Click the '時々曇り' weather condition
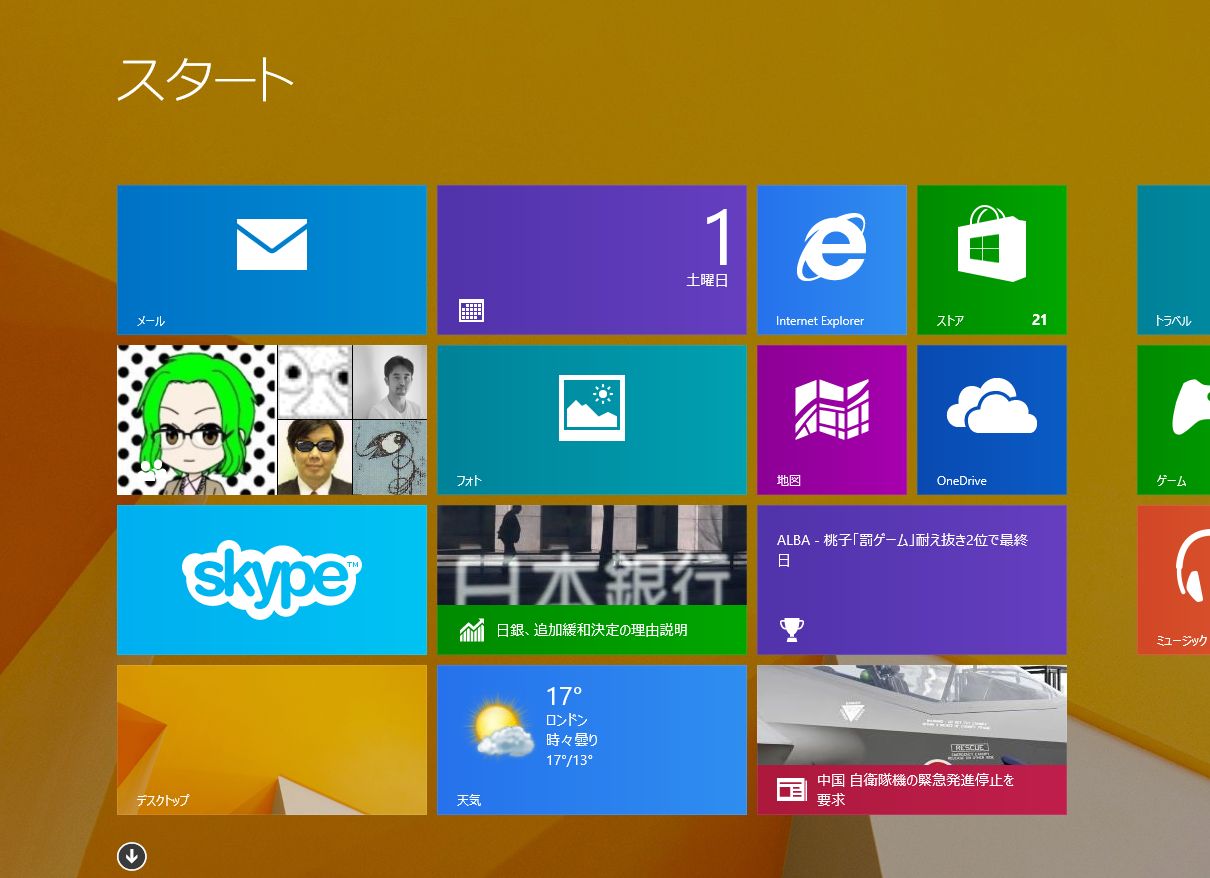 (572, 740)
